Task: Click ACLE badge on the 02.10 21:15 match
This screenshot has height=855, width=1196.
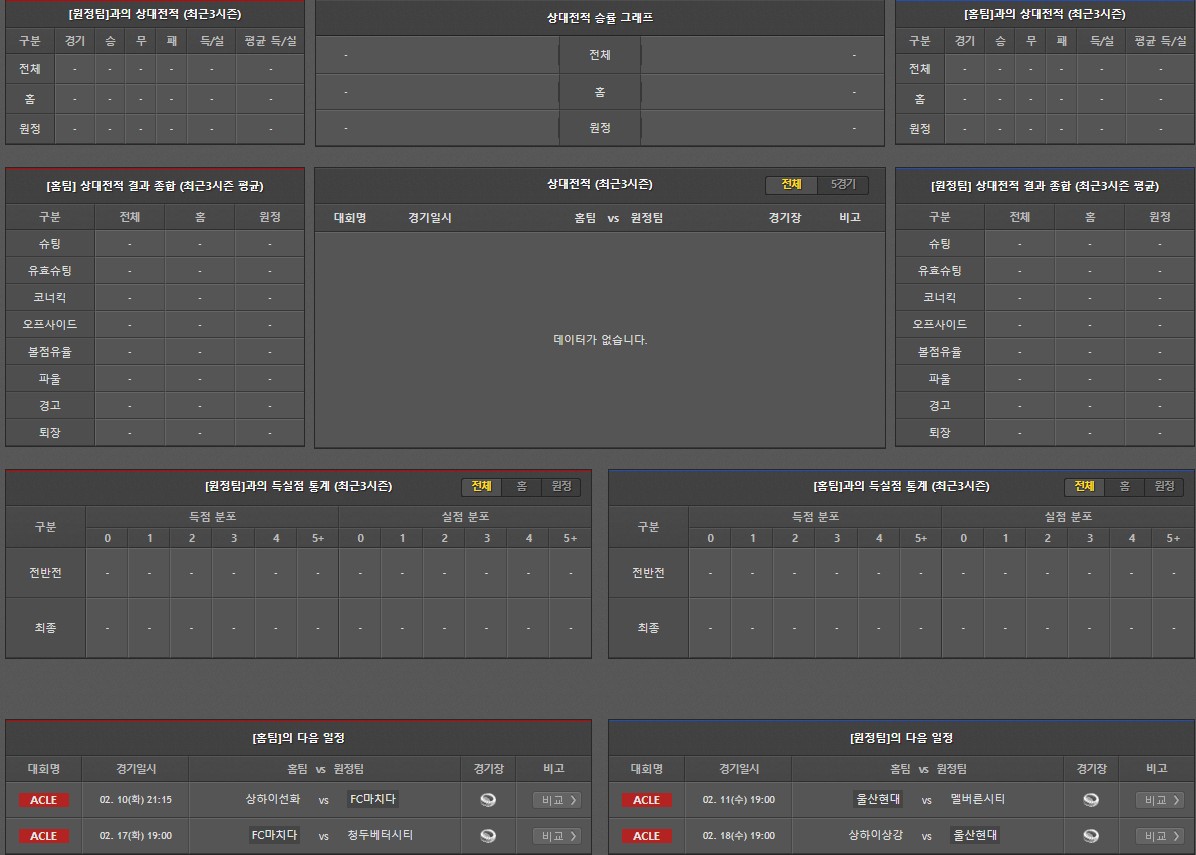Action: click(x=44, y=800)
